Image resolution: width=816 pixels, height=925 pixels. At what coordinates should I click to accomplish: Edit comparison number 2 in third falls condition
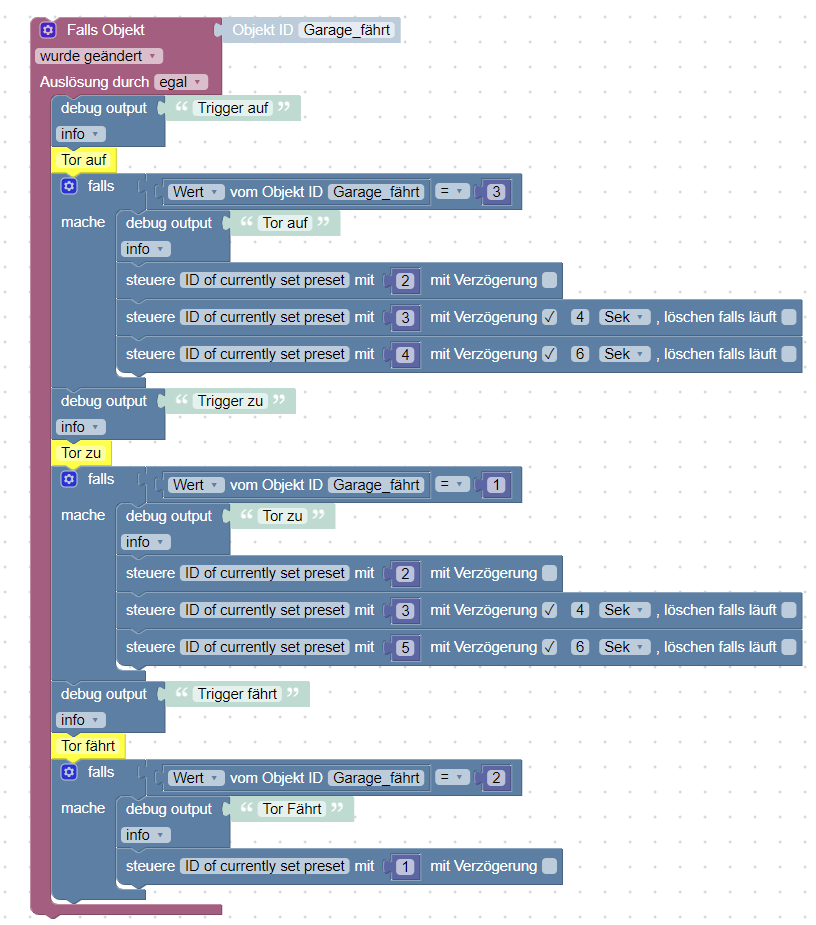click(x=496, y=778)
